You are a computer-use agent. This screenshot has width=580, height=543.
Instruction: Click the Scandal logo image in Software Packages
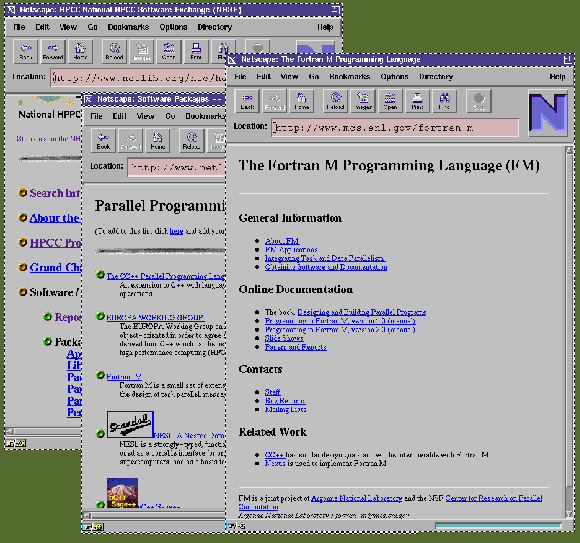130,424
